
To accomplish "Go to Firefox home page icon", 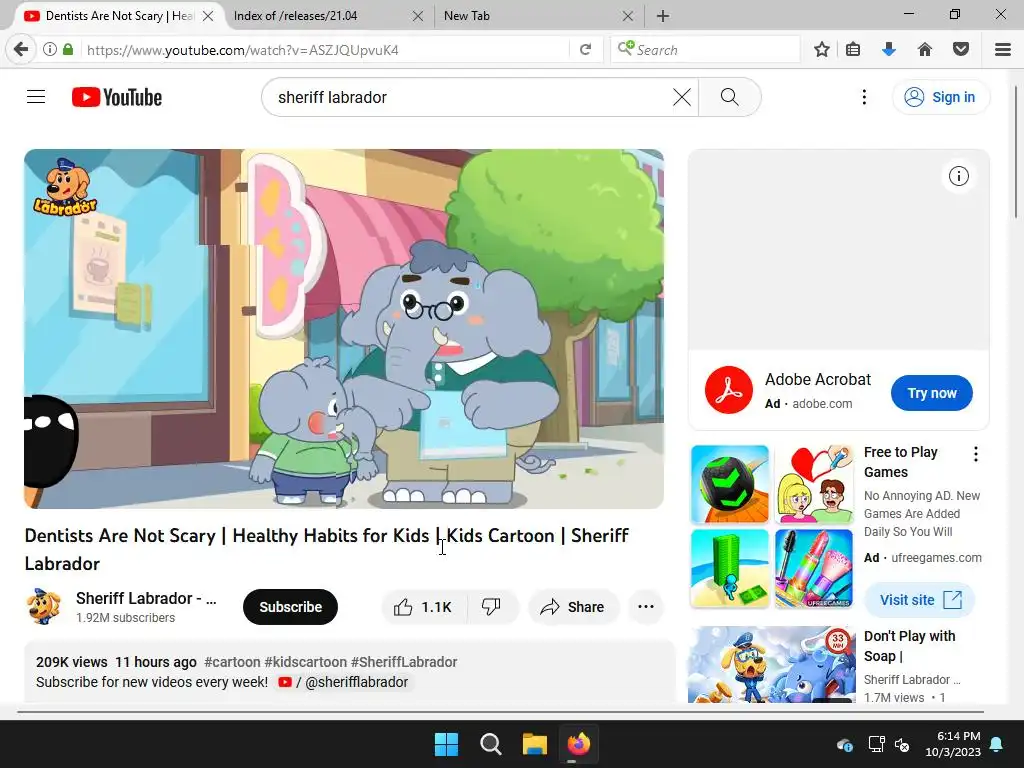I will tap(925, 50).
